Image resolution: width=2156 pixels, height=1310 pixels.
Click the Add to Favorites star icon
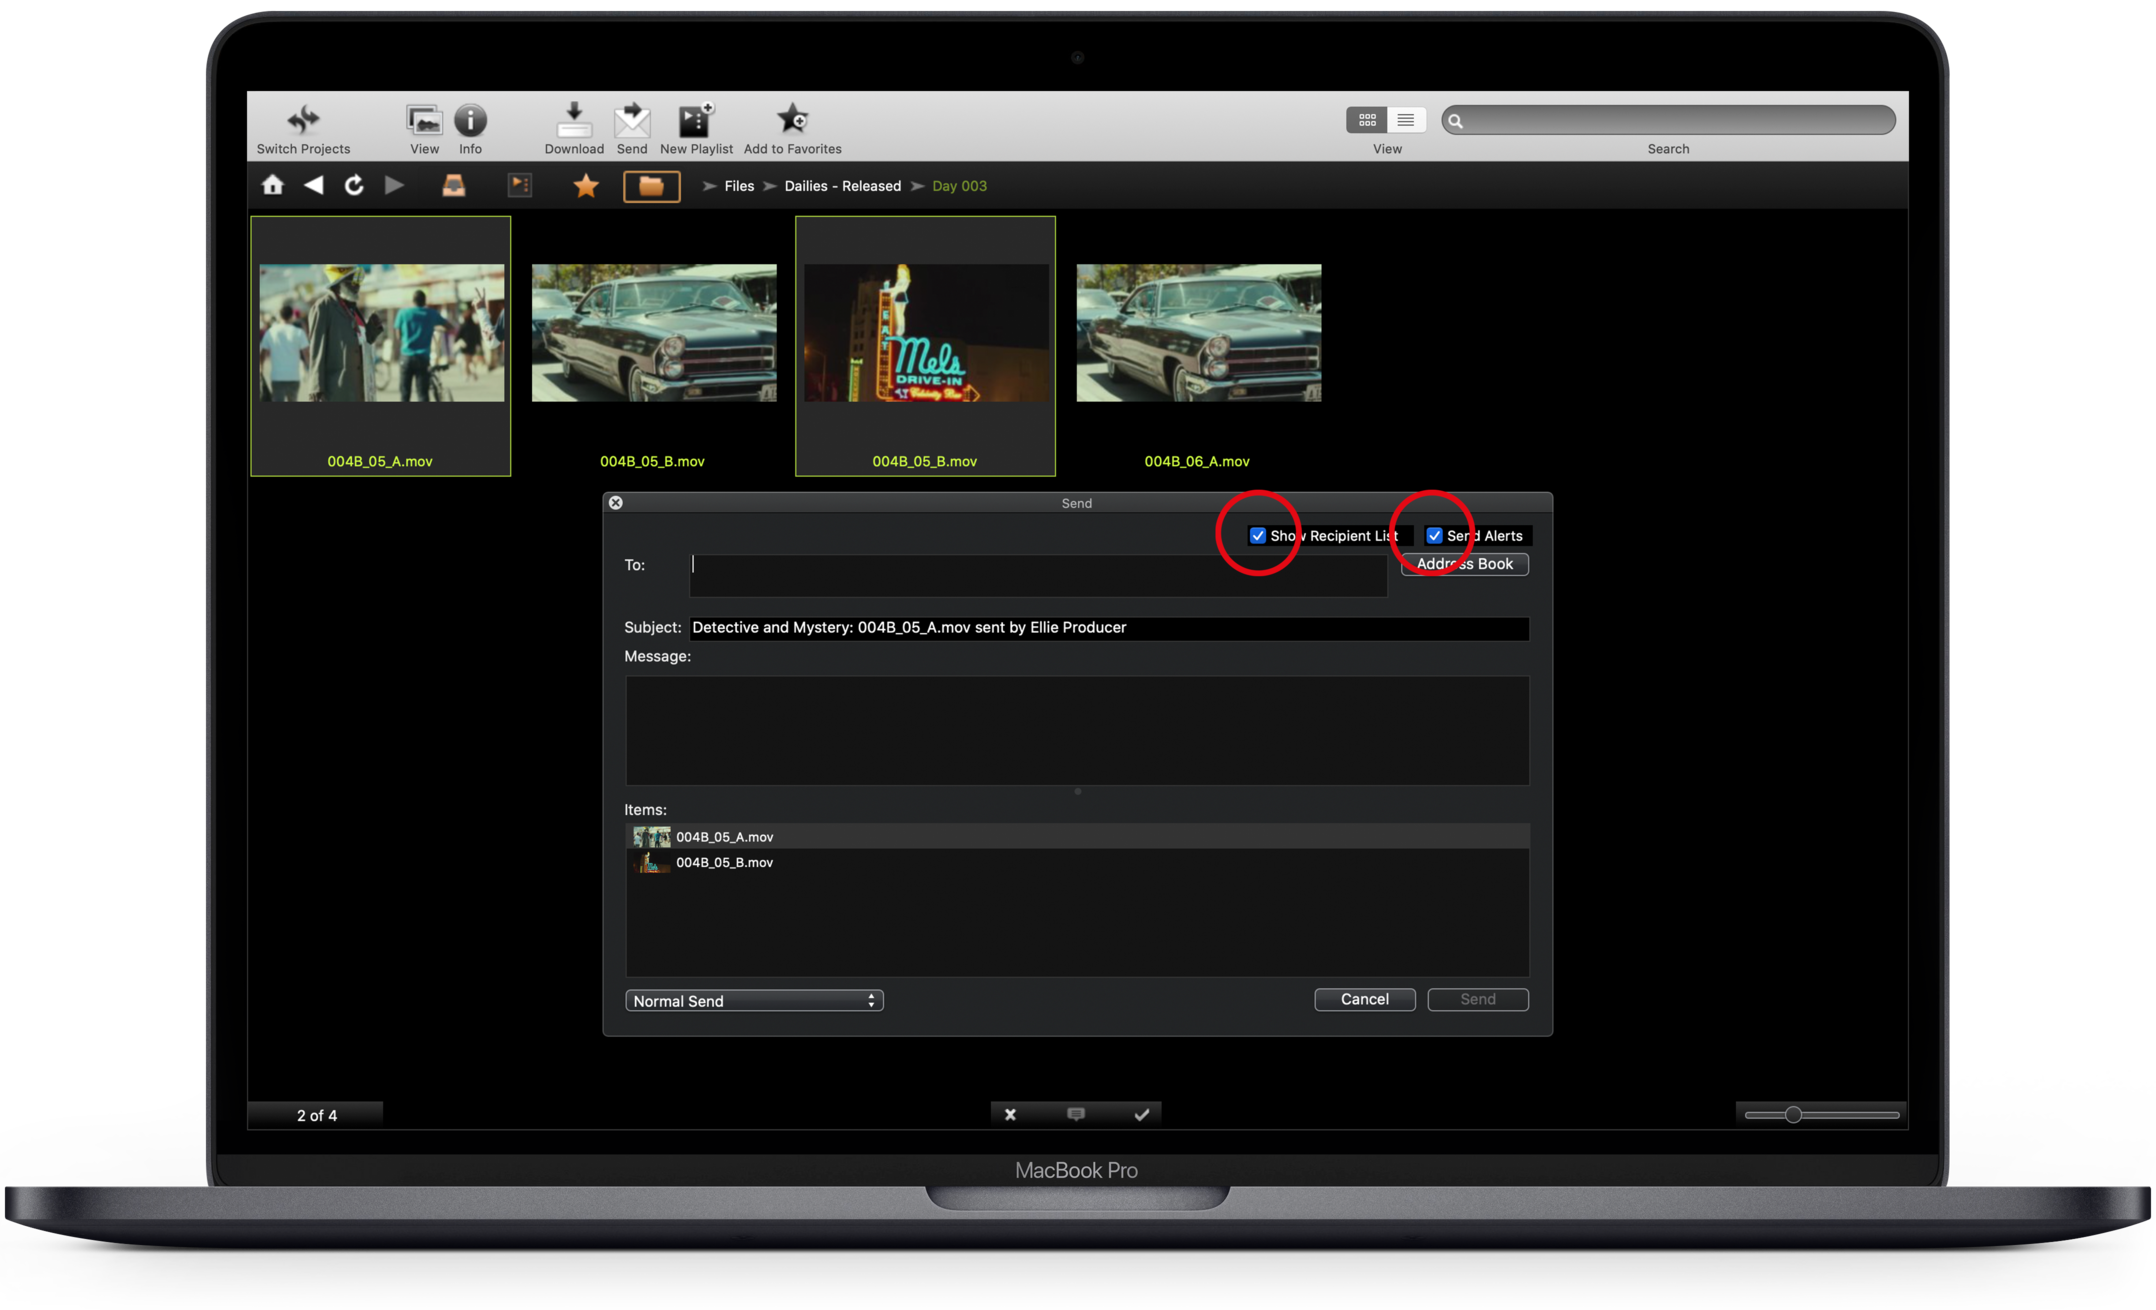tap(792, 120)
